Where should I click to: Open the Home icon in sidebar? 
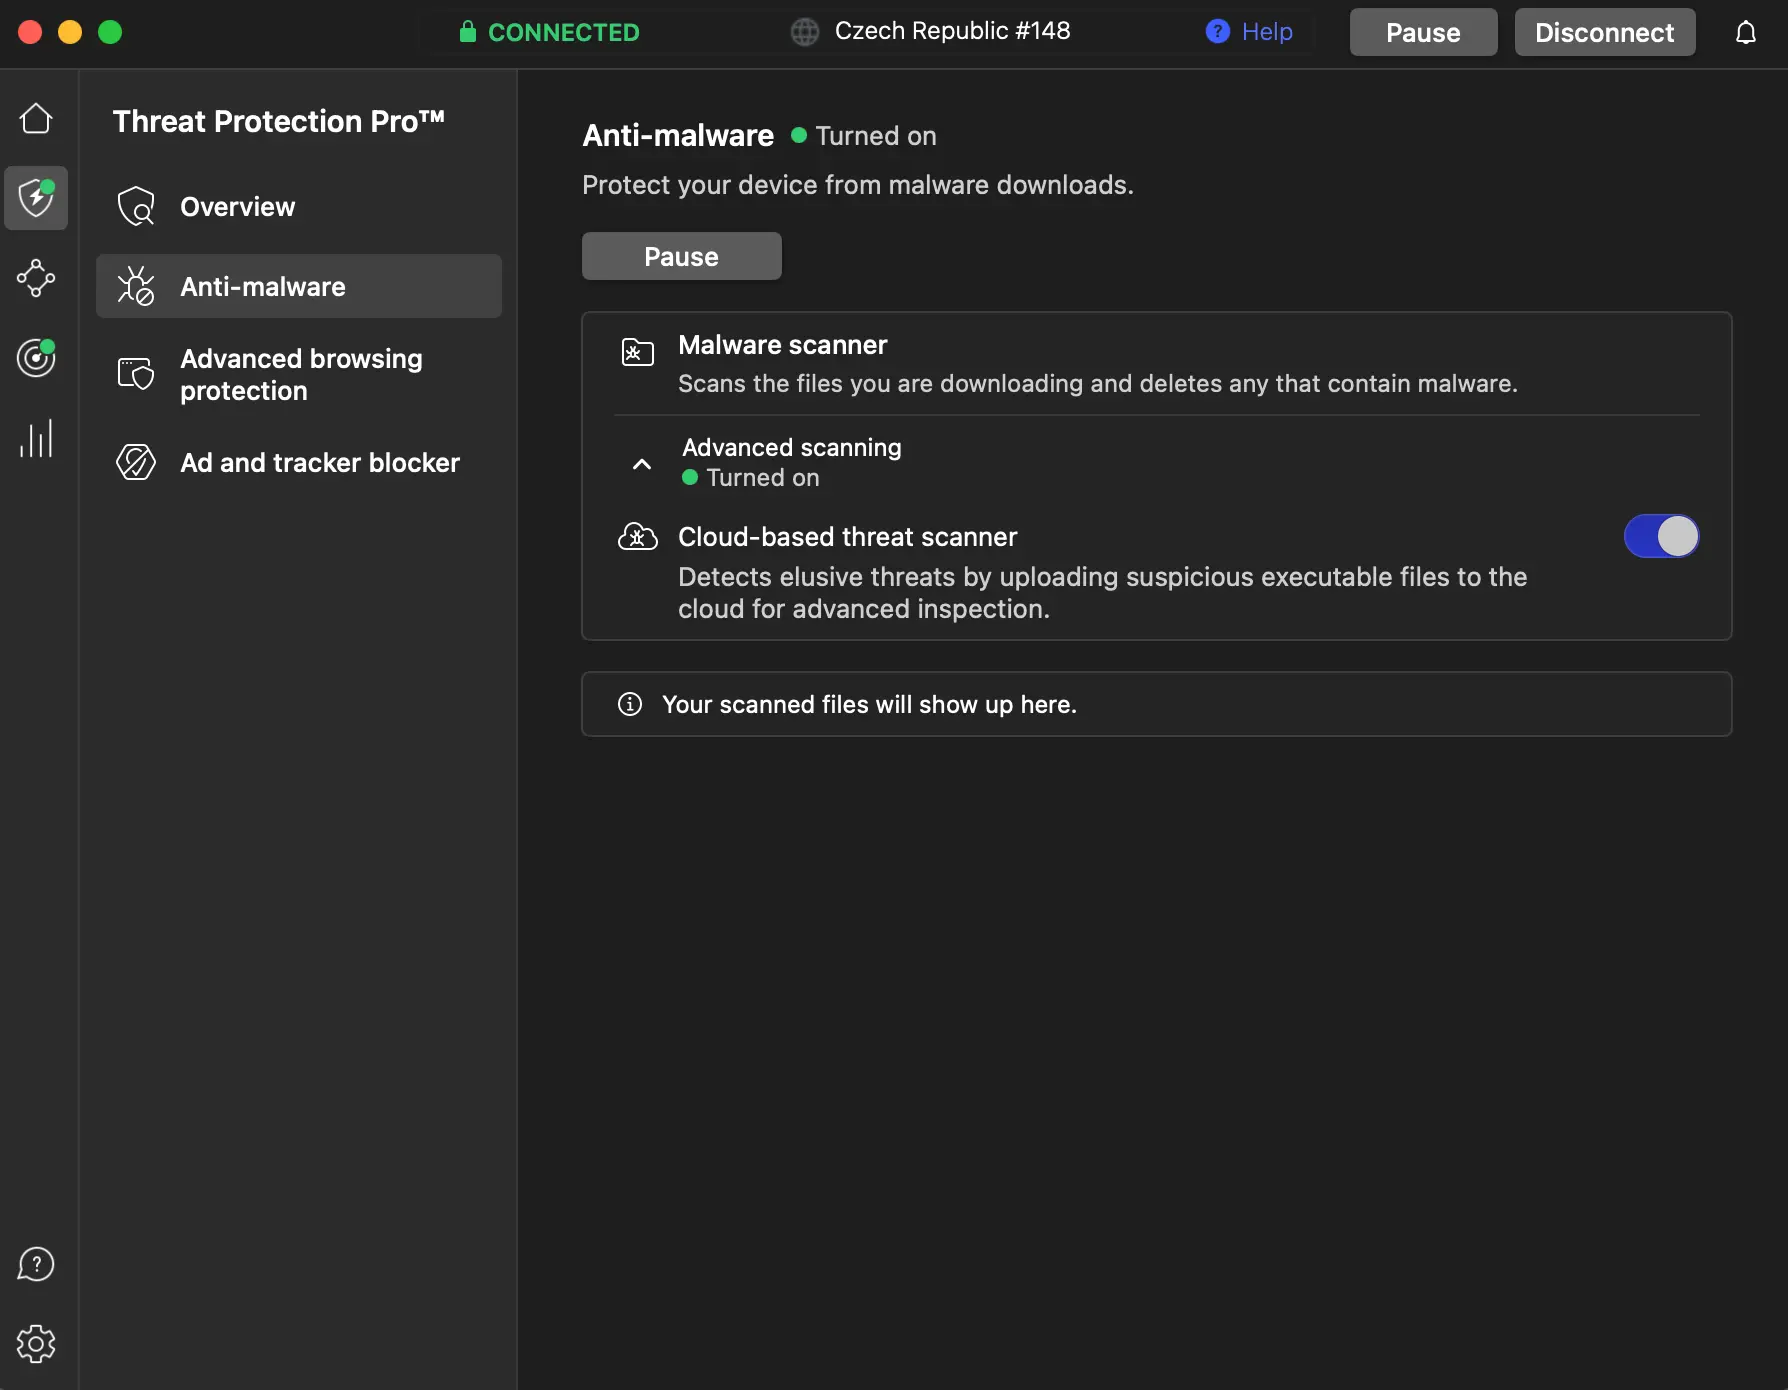point(36,119)
